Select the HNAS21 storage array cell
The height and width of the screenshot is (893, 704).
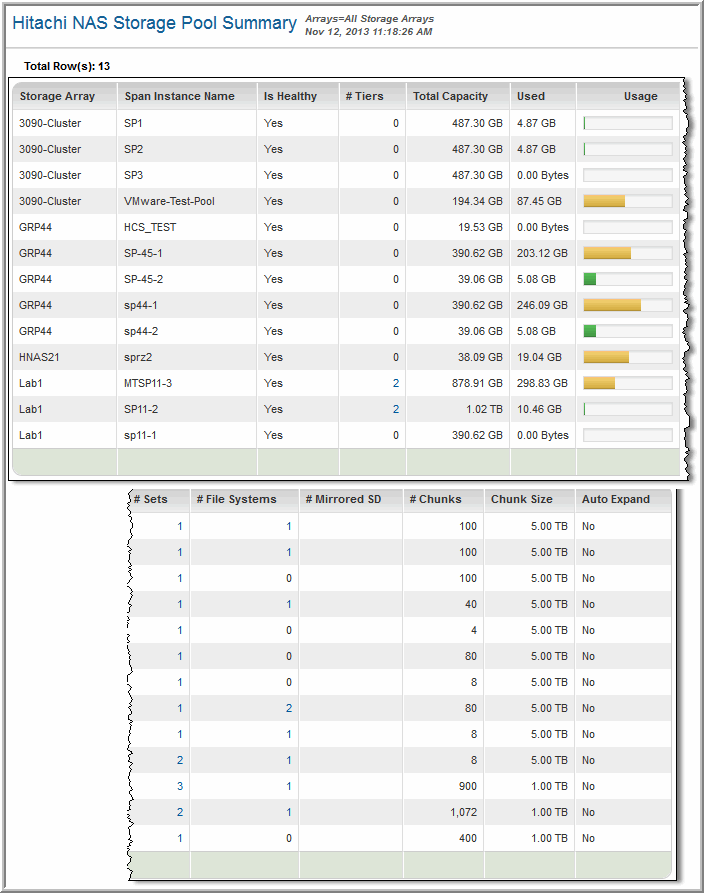pos(41,357)
